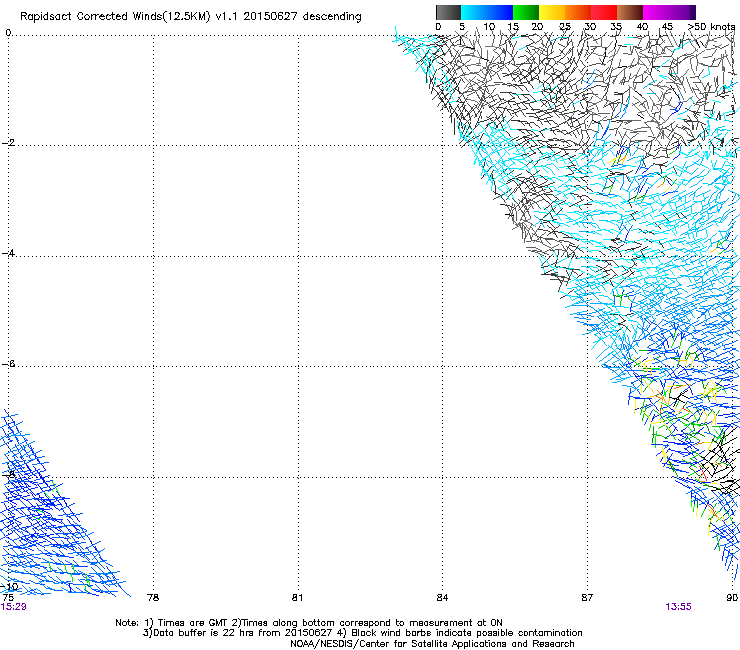740x650 pixels.
Task: Click the brown 35-40 knots legend swatch
Action: pyautogui.click(x=630, y=12)
